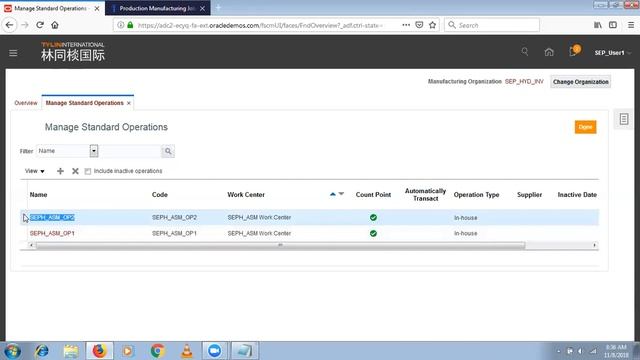
Task: Click the table scroll left arrow
Action: click(x=31, y=245)
